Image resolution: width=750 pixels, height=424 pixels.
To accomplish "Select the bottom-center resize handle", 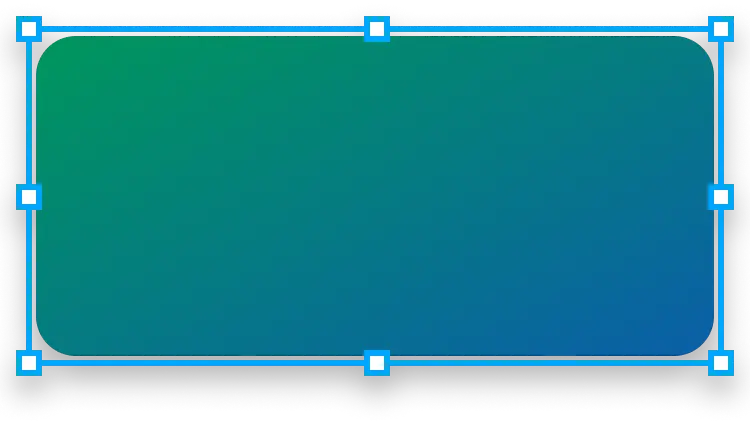I will [x=376, y=362].
